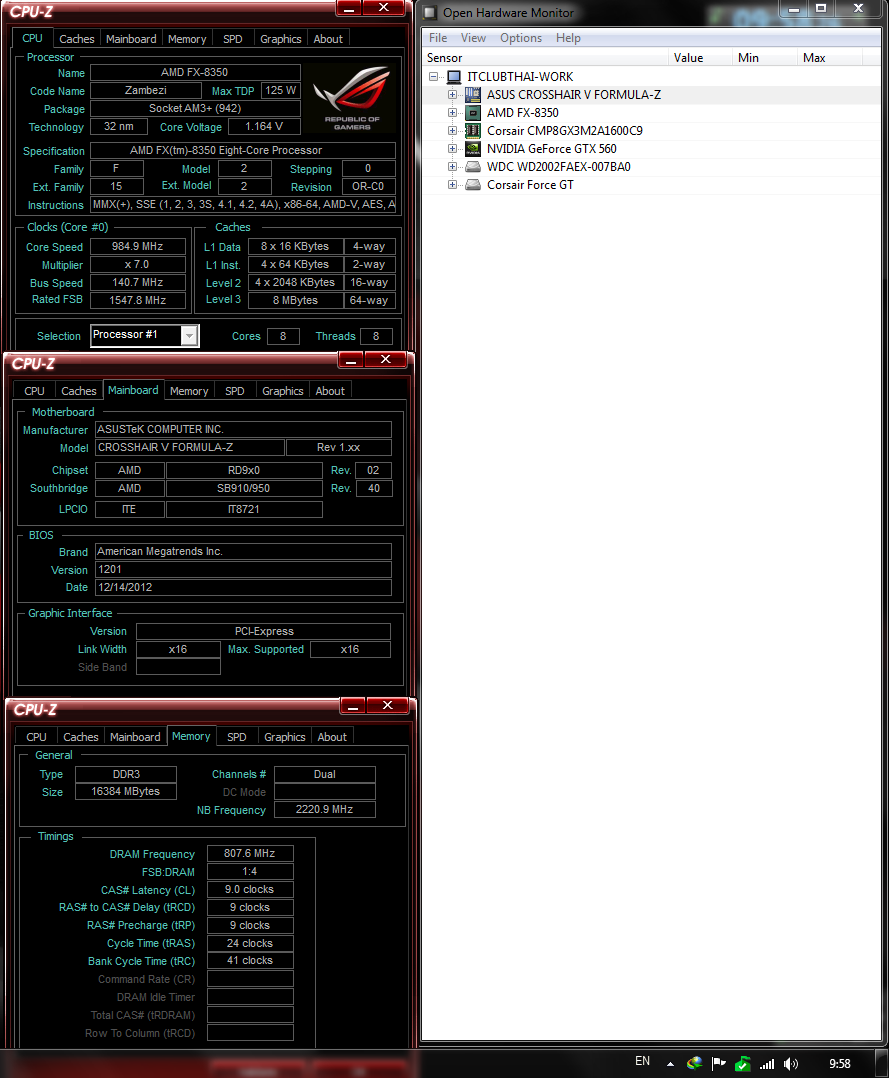Viewport: 889px width, 1080px height.
Task: Click the 9:58 taskbar clock
Action: point(839,1064)
